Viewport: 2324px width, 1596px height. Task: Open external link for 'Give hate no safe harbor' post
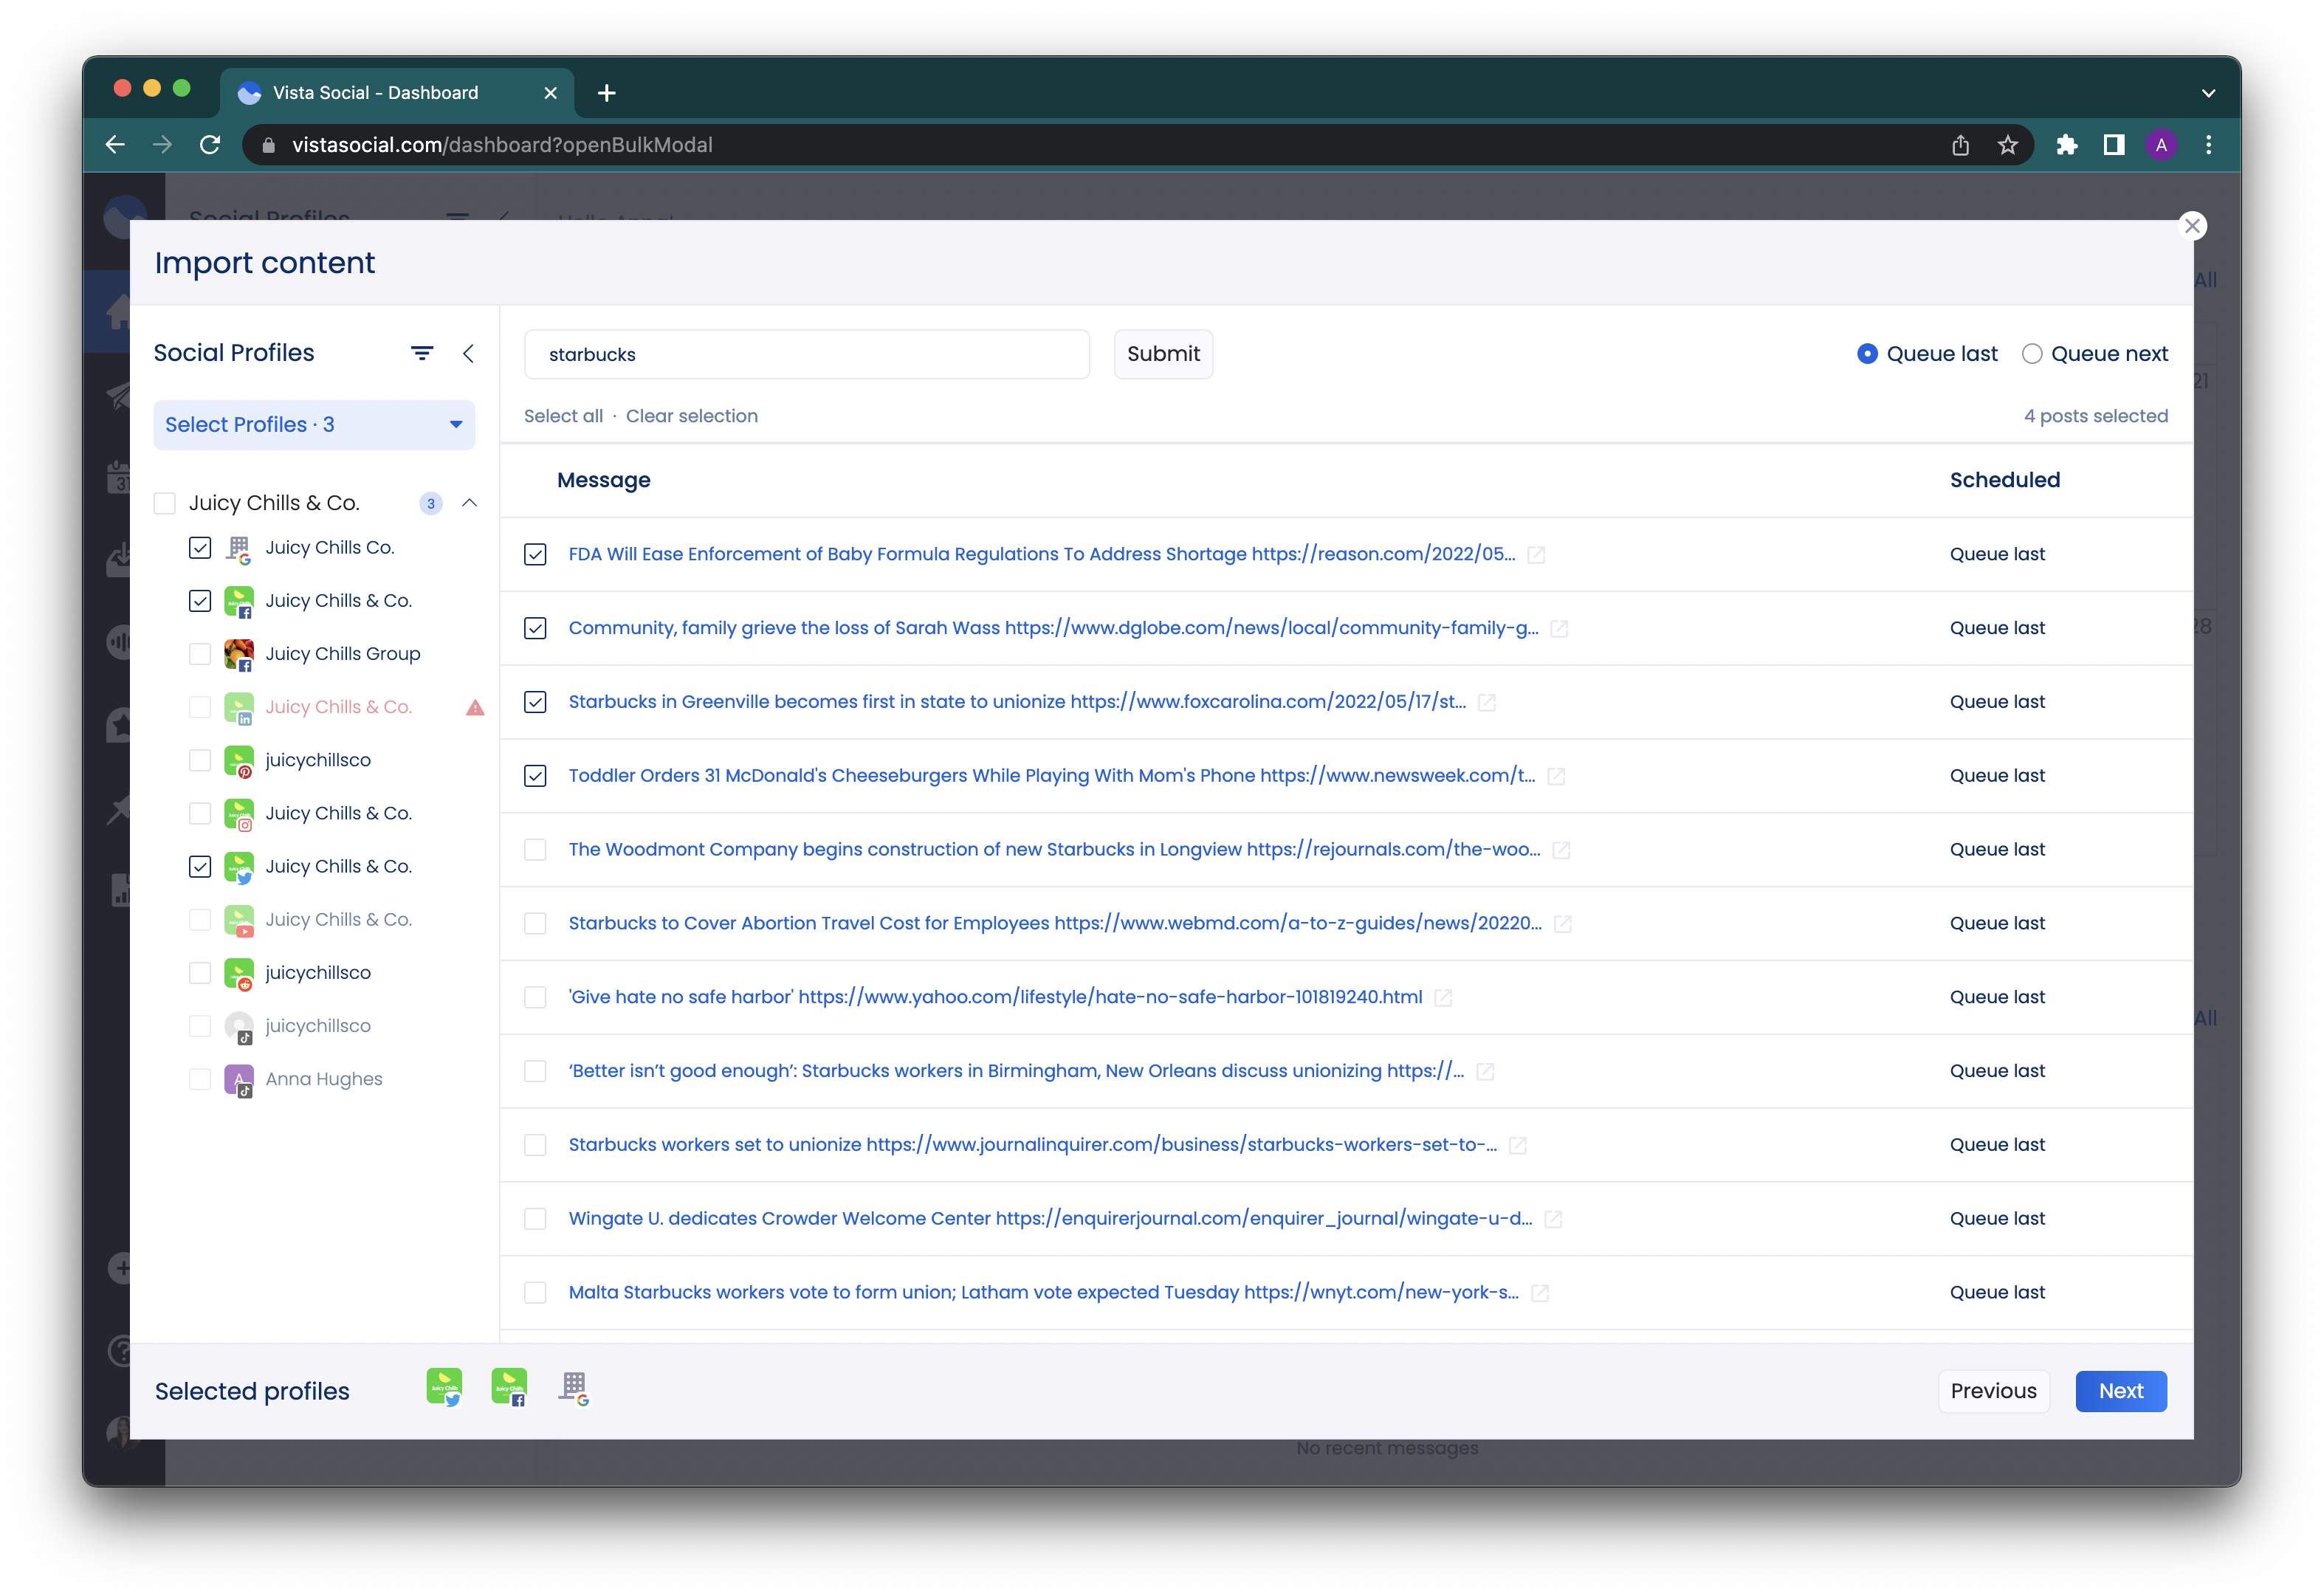coord(1443,998)
